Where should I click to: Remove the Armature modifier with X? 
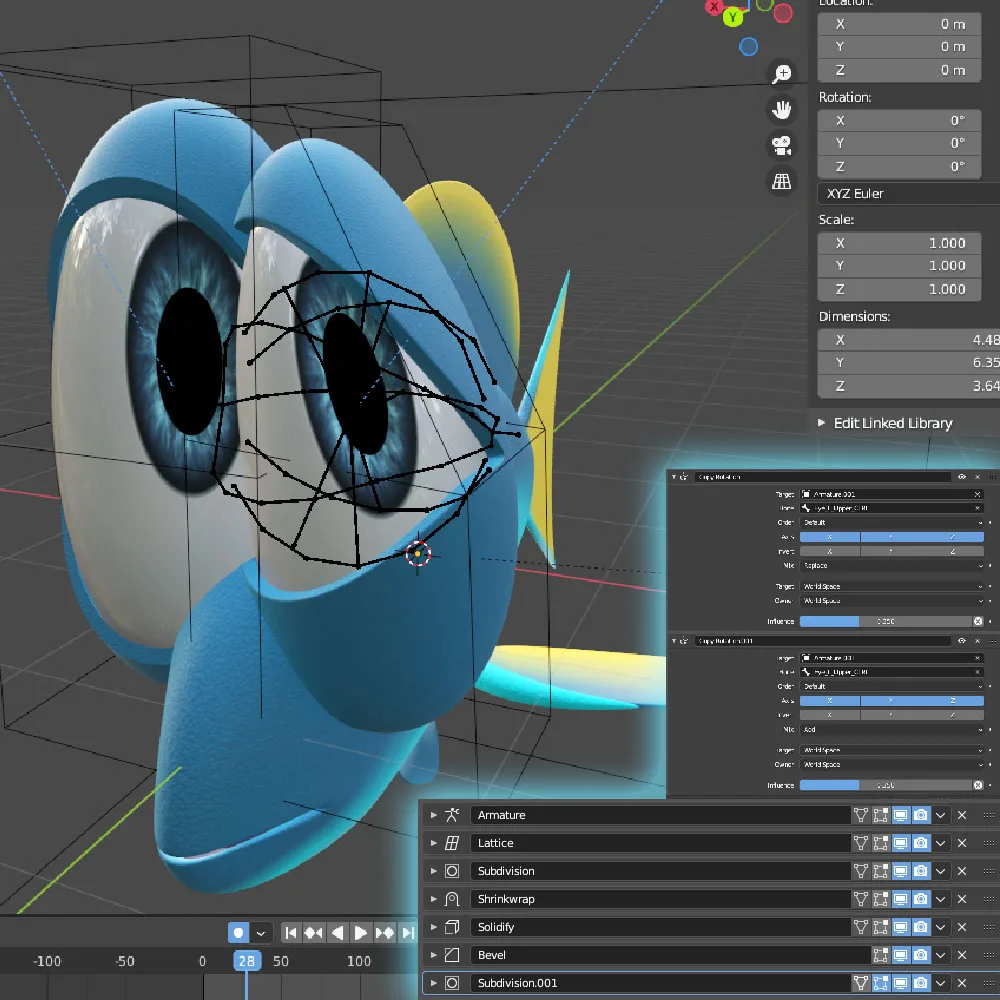click(962, 815)
